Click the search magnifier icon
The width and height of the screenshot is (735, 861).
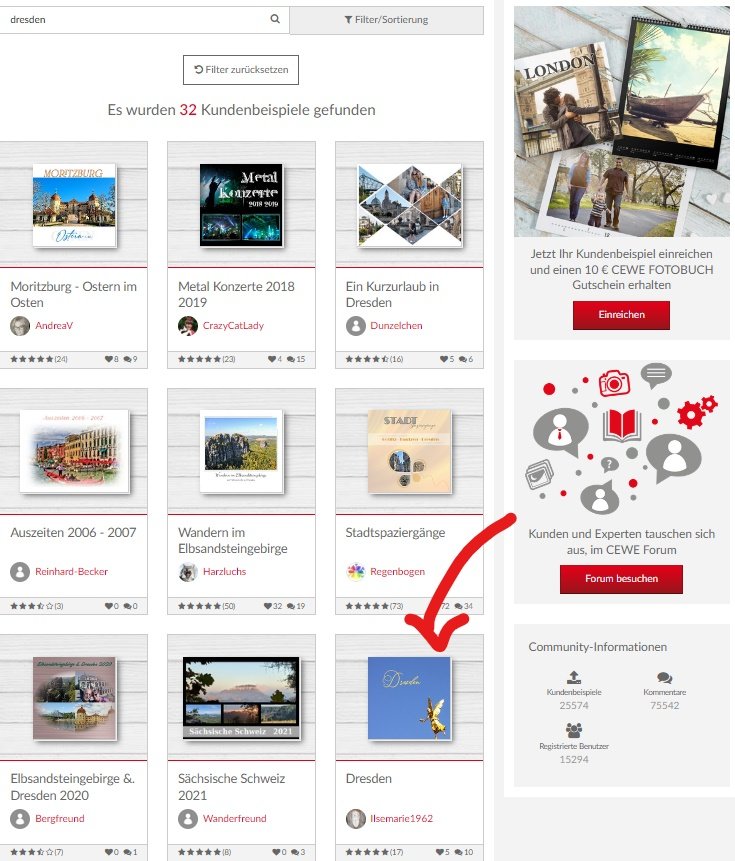[x=275, y=19]
